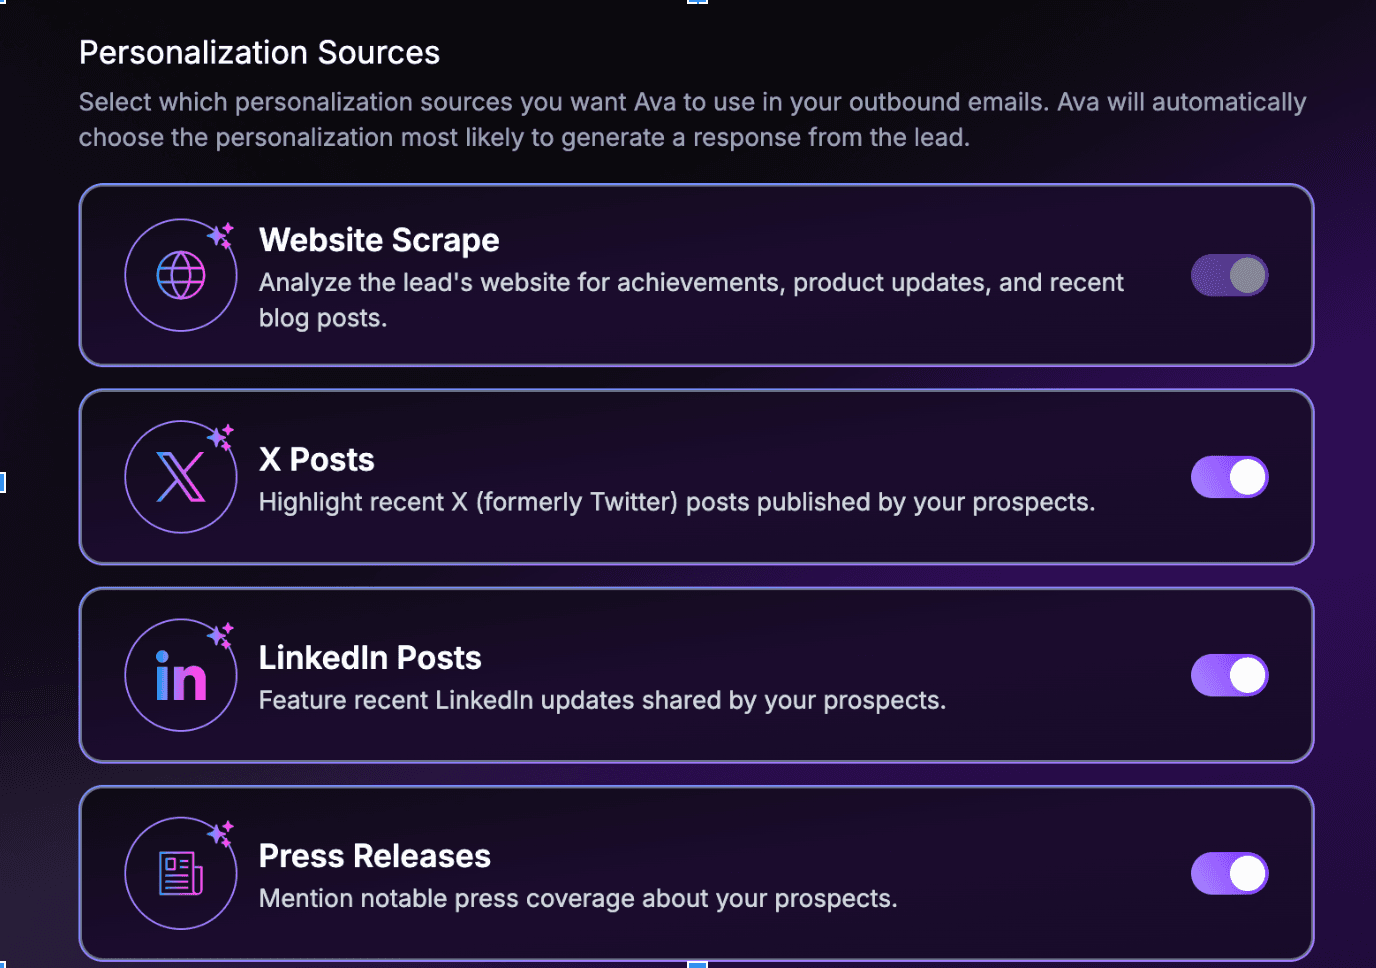Click the Press Releases newspaper icon
The image size is (1376, 968).
coord(180,872)
